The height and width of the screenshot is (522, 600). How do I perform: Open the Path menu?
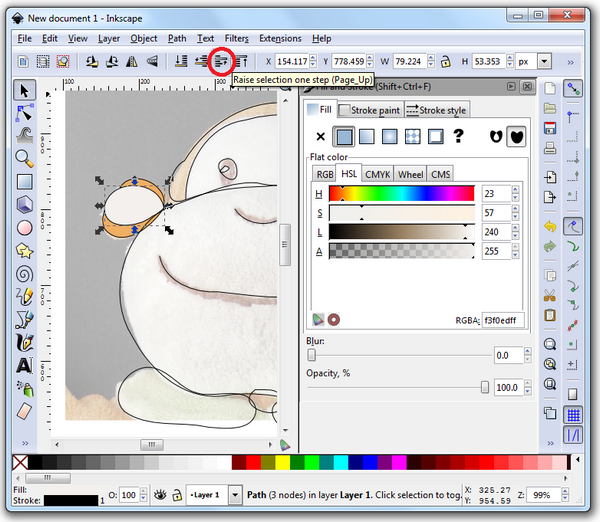177,39
